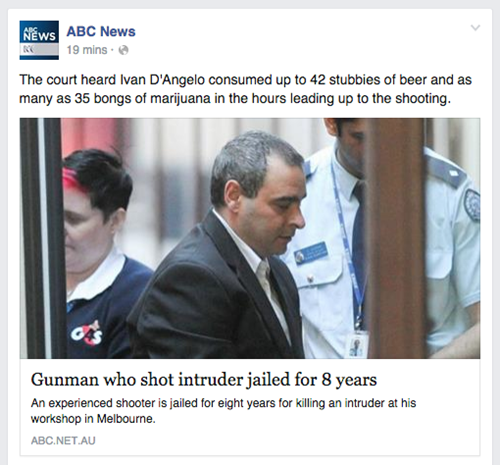Expand the post options chevron
This screenshot has height=465, width=500.
pyautogui.click(x=475, y=28)
